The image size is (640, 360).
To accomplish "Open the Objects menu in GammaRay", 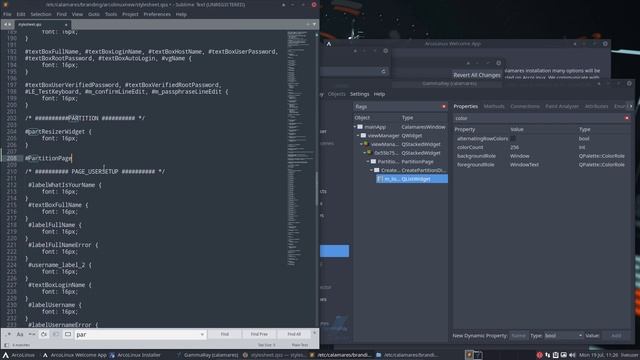I will tap(336, 94).
